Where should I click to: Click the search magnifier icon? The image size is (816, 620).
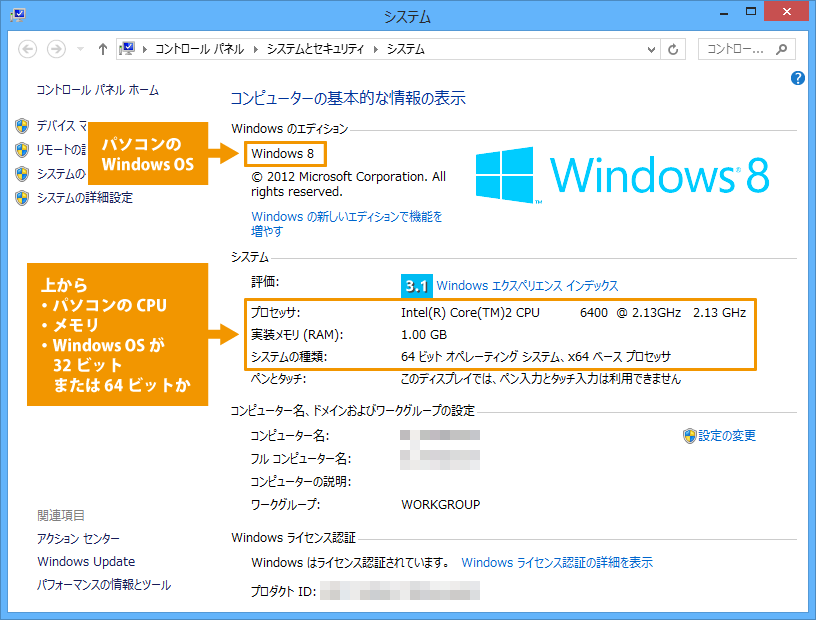tap(781, 49)
